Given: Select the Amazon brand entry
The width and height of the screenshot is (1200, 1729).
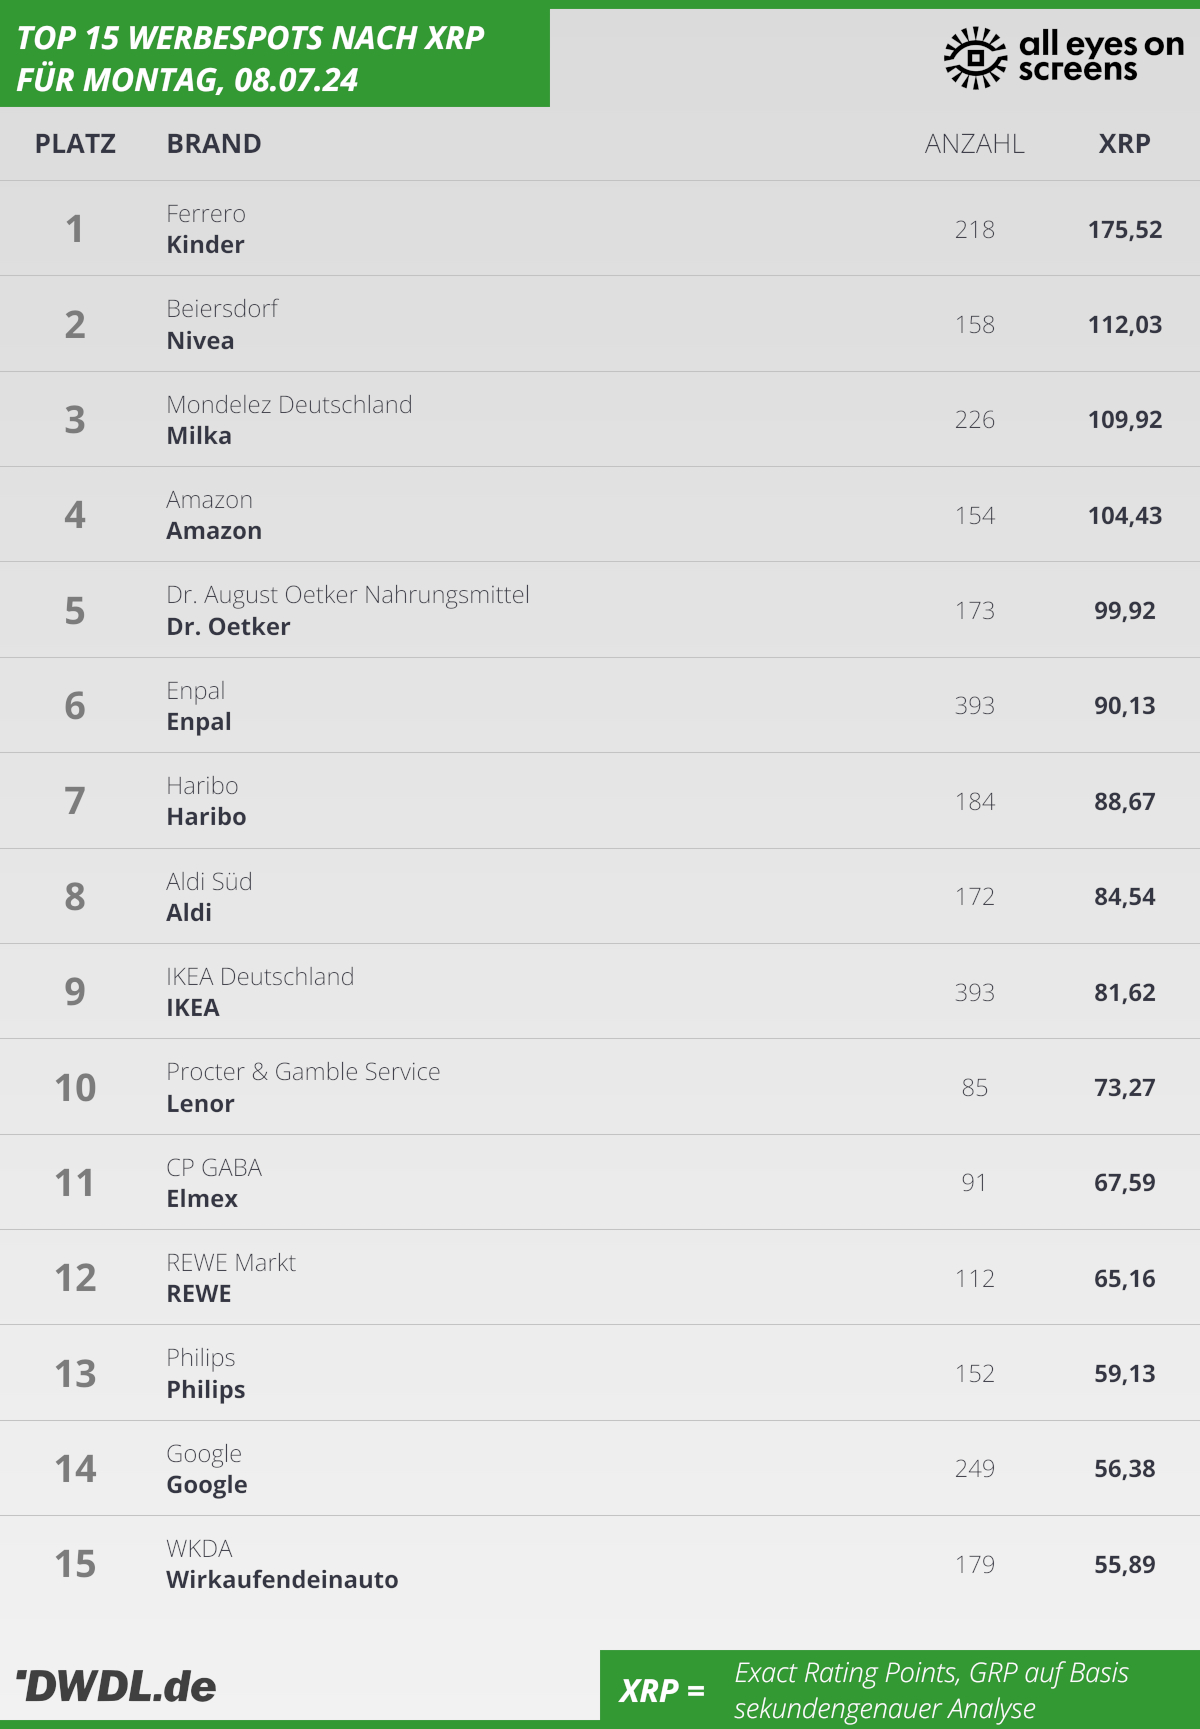Looking at the screenshot, I should click(214, 531).
